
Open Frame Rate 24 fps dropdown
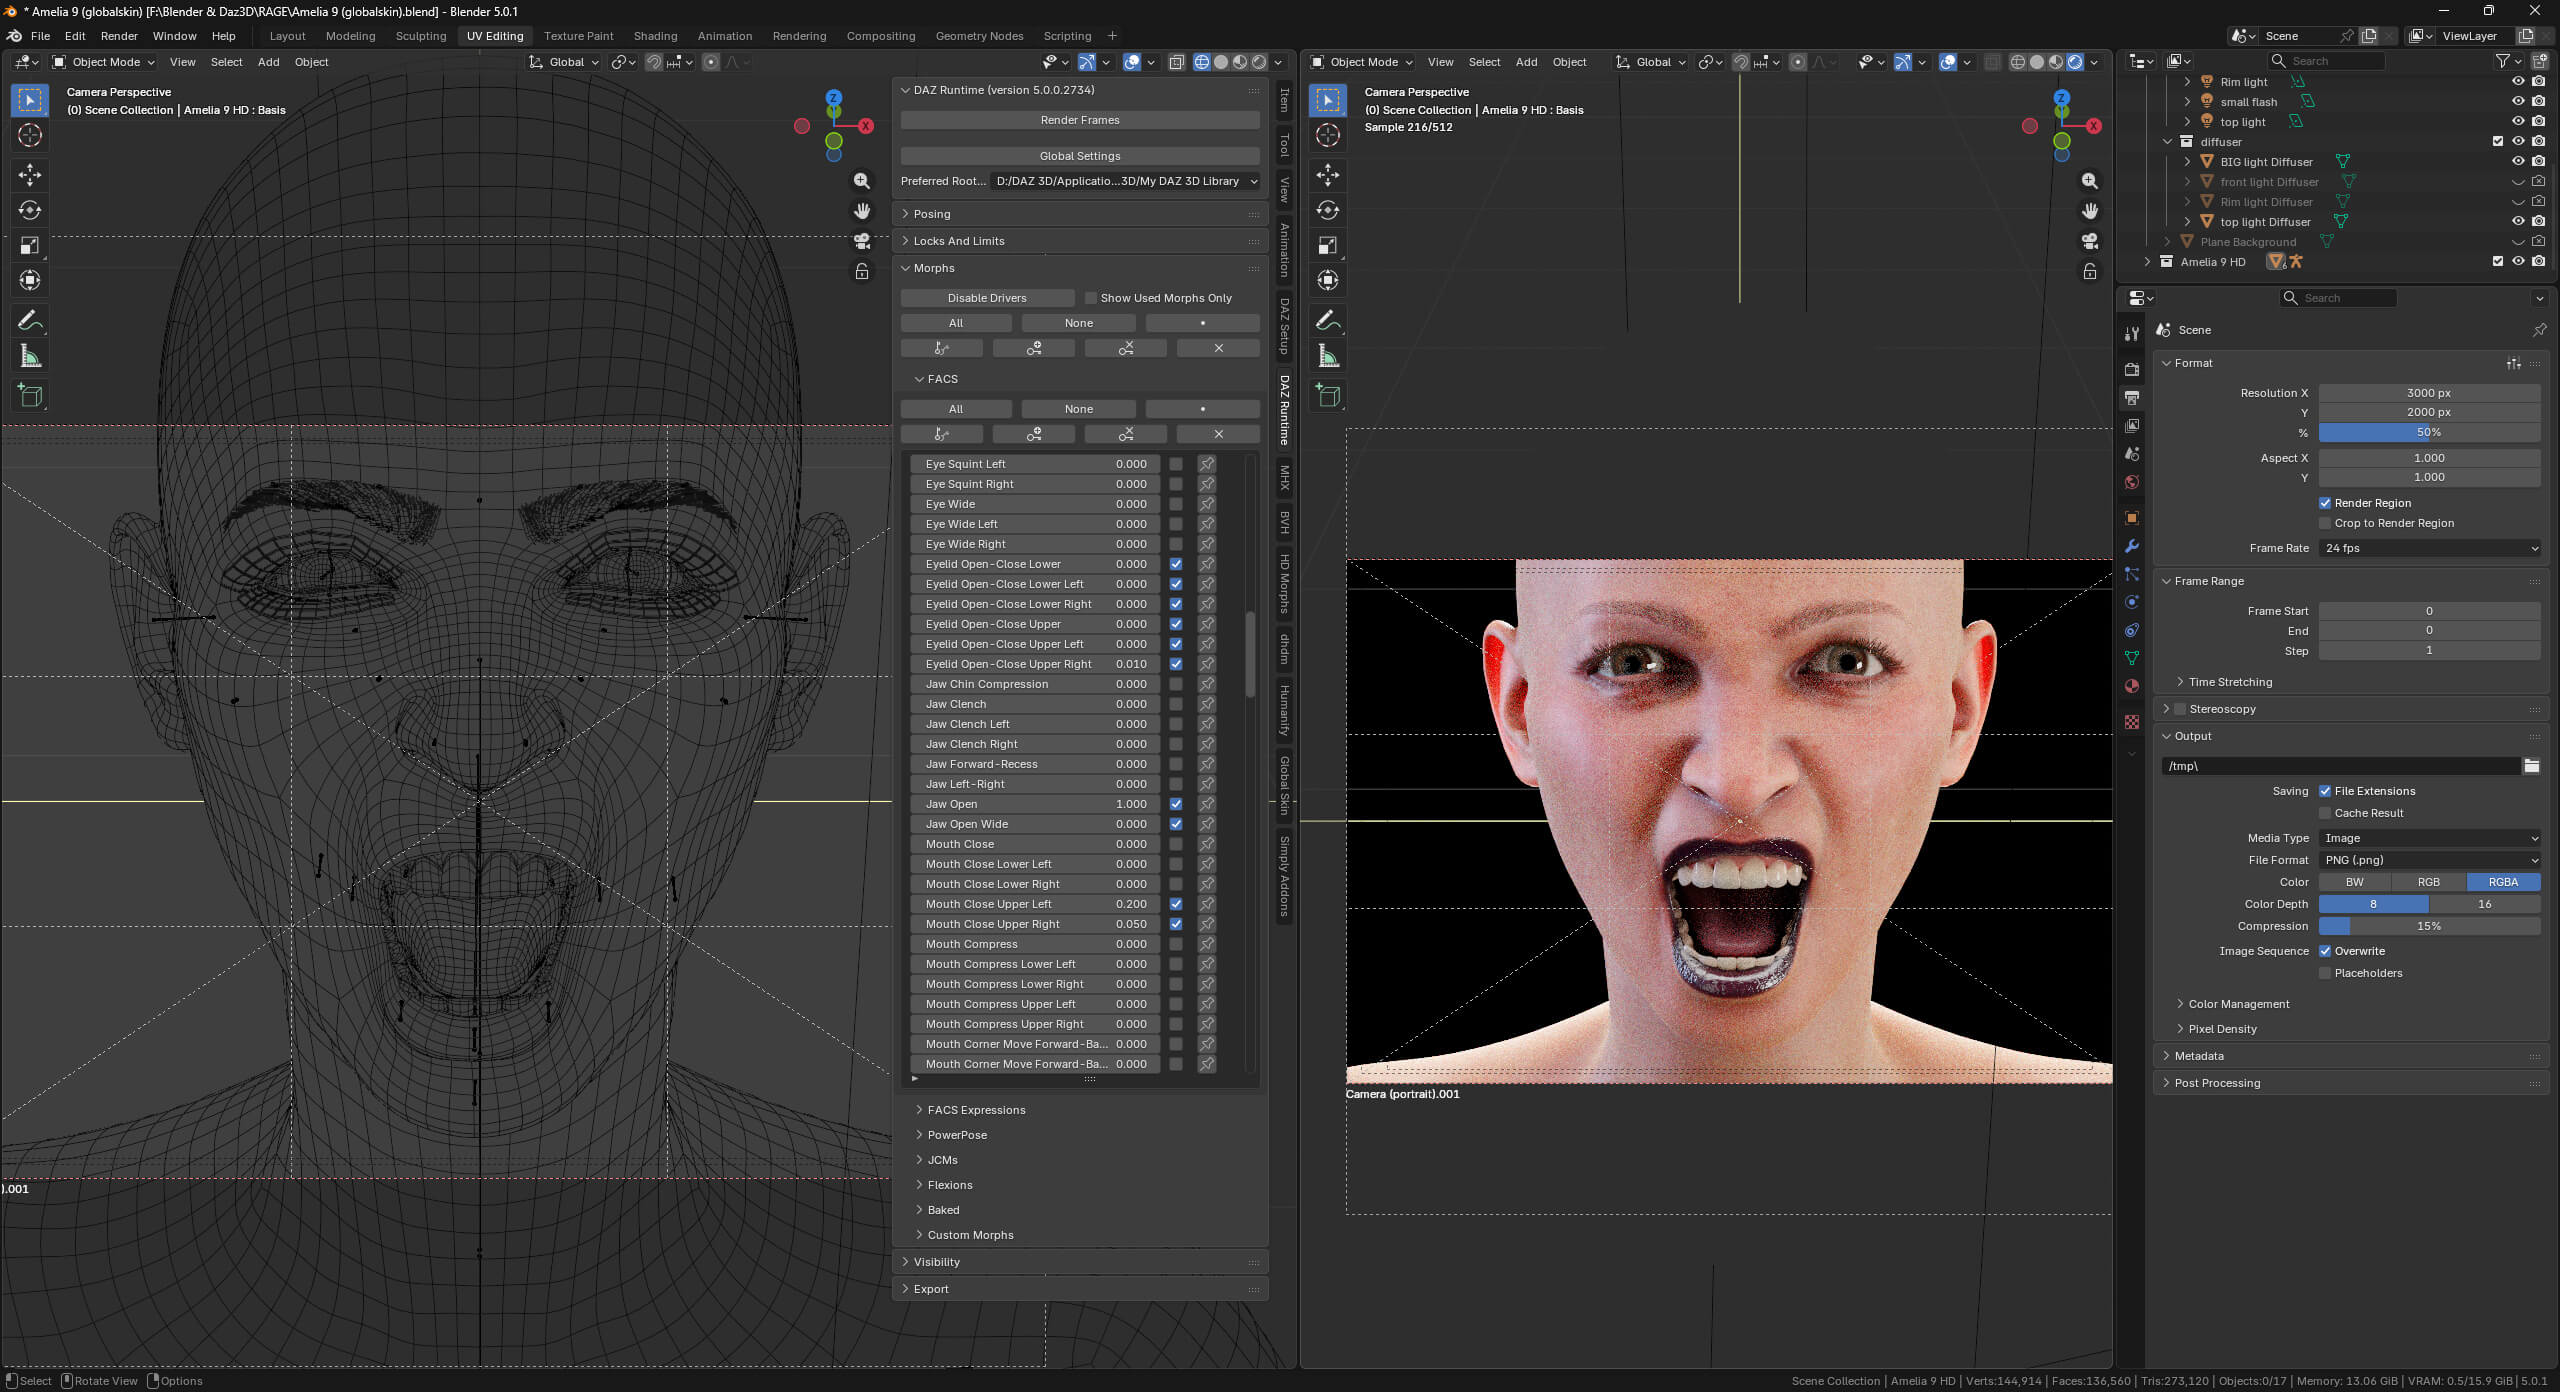tap(2430, 548)
